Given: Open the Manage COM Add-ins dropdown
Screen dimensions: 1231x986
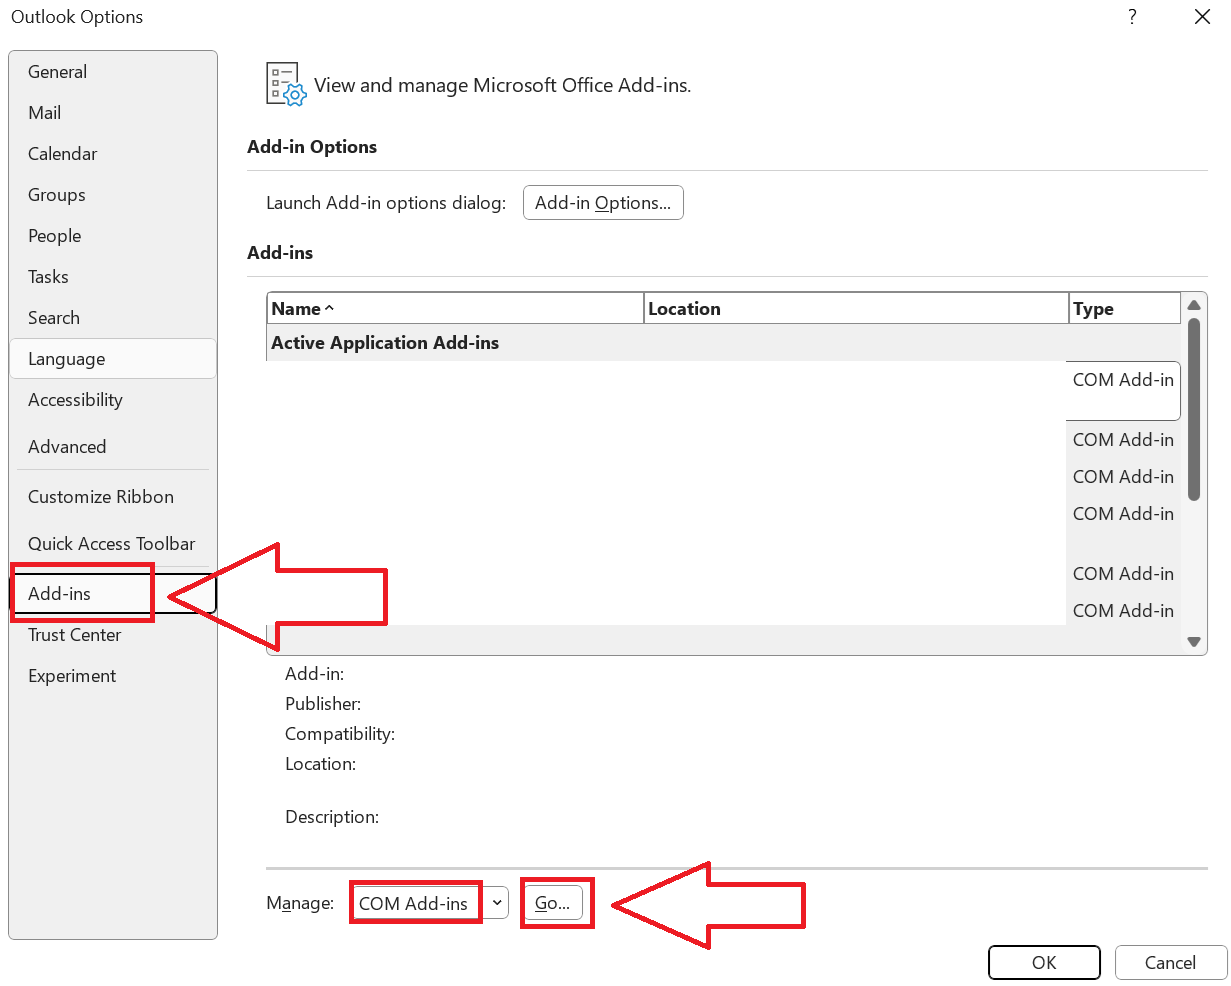Looking at the screenshot, I should [x=431, y=903].
